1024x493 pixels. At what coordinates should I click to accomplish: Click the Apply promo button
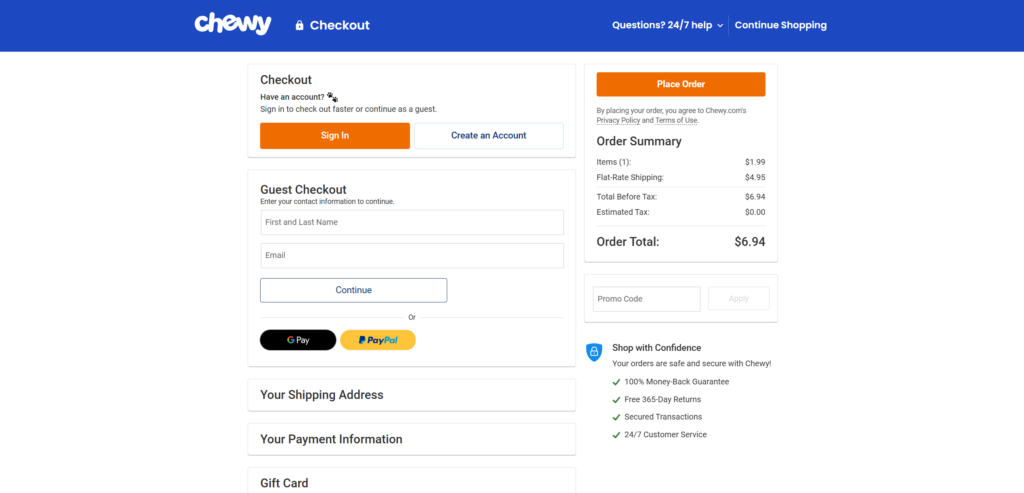pyautogui.click(x=739, y=299)
